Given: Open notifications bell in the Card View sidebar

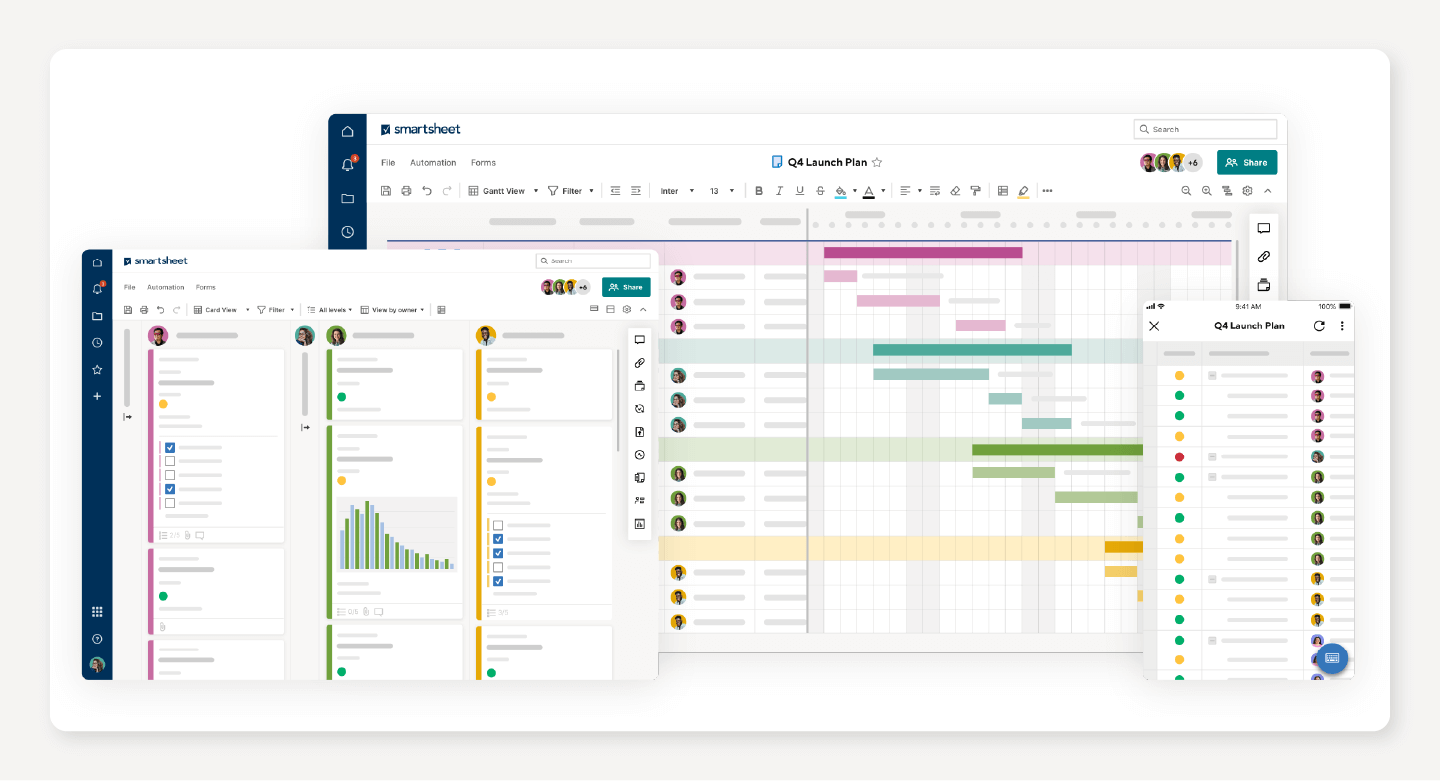Looking at the screenshot, I should pos(97,289).
